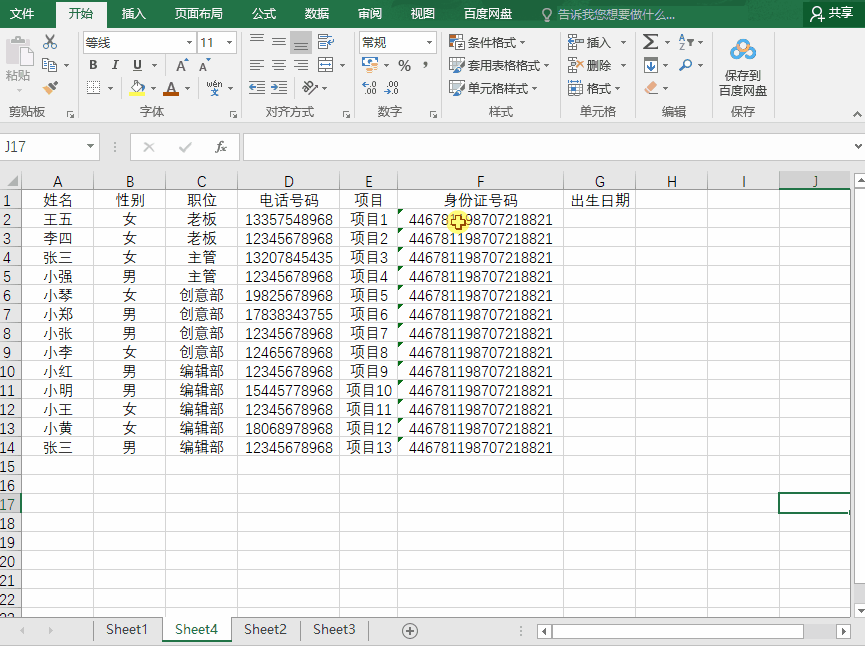Switch to Sheet2 tab
Image resolution: width=865 pixels, height=646 pixels.
(265, 629)
